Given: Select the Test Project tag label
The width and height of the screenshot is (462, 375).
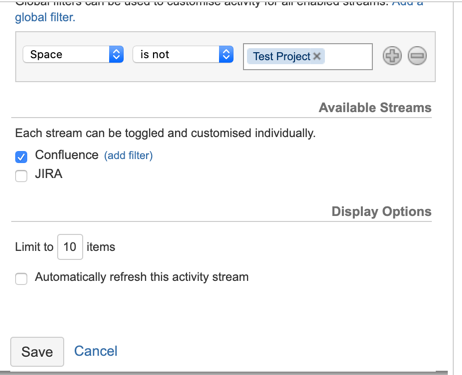Looking at the screenshot, I should [x=281, y=56].
